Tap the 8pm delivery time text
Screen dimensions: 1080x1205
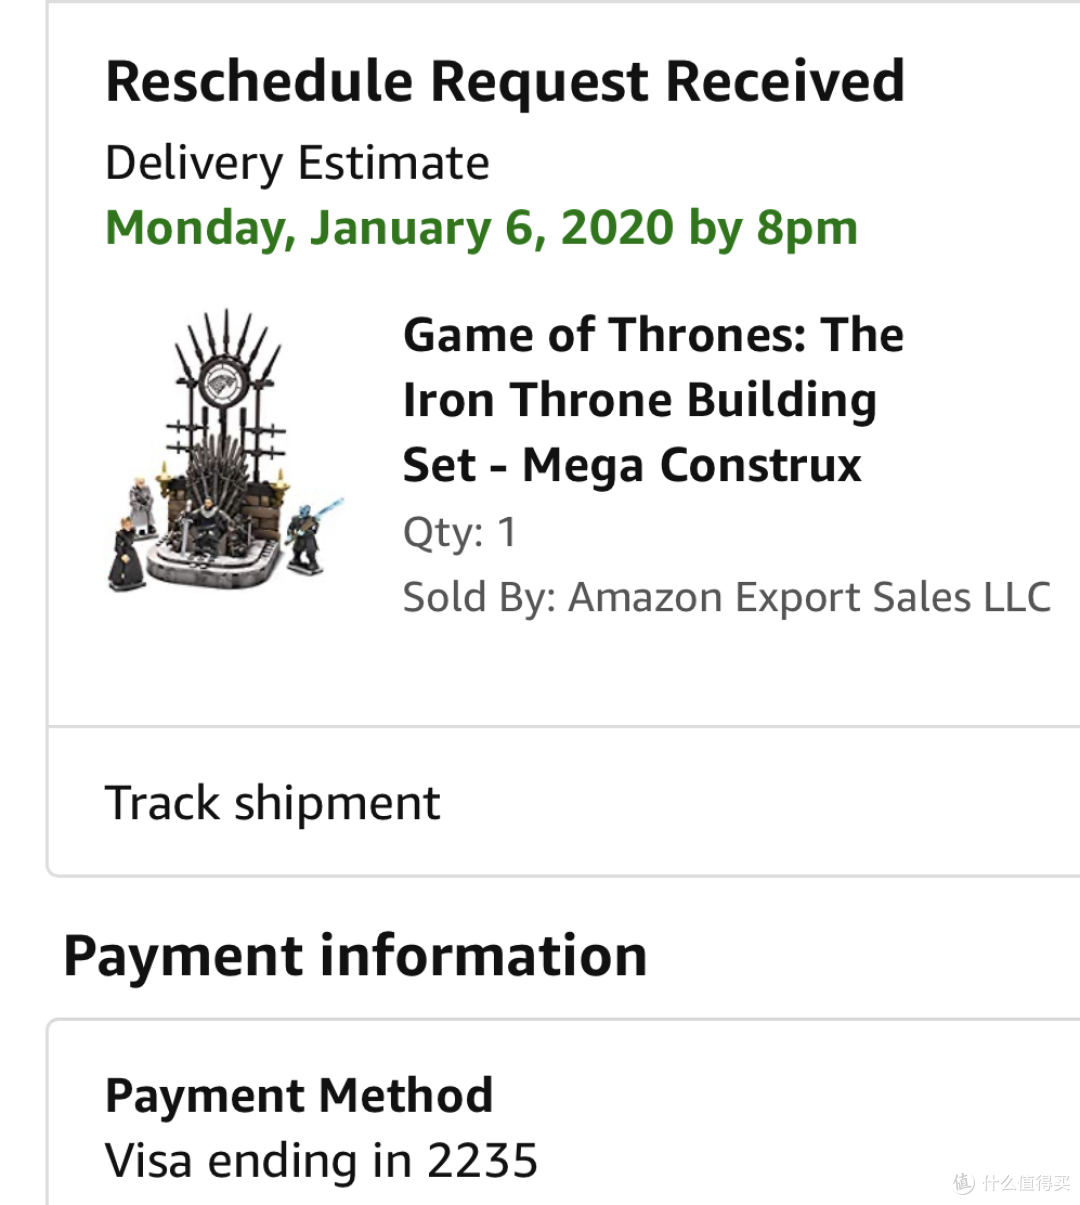[807, 228]
